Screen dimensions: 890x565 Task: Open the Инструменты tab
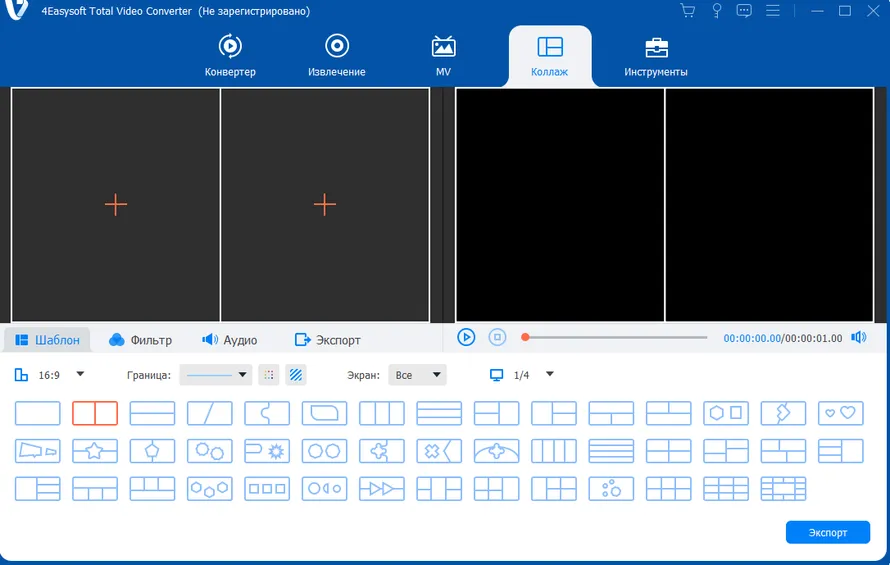point(656,56)
